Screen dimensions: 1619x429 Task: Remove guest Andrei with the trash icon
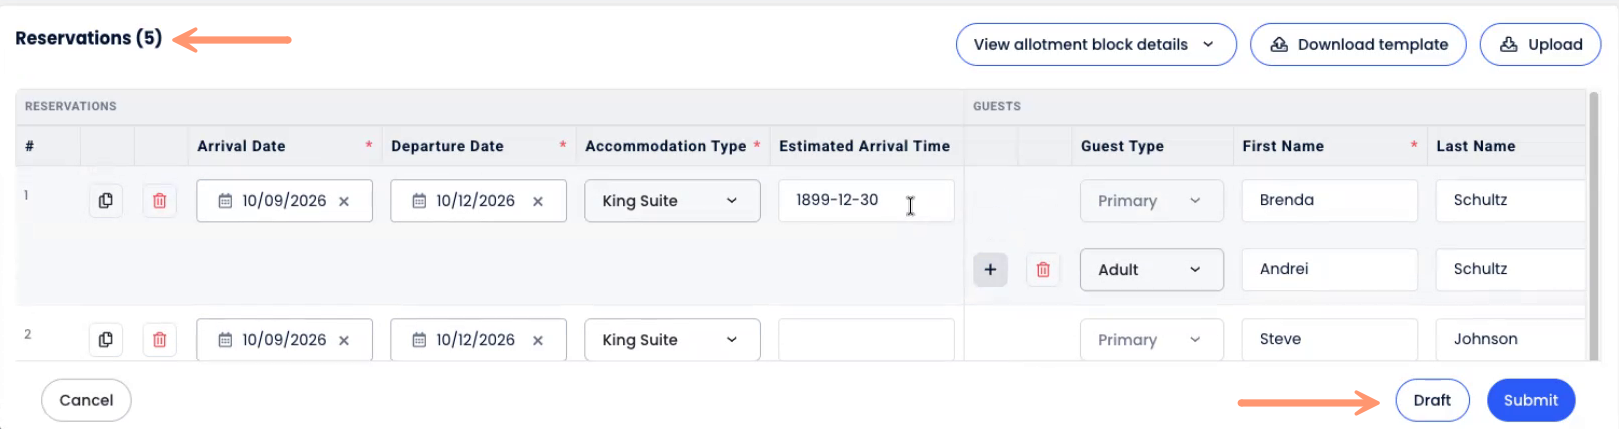1043,270
